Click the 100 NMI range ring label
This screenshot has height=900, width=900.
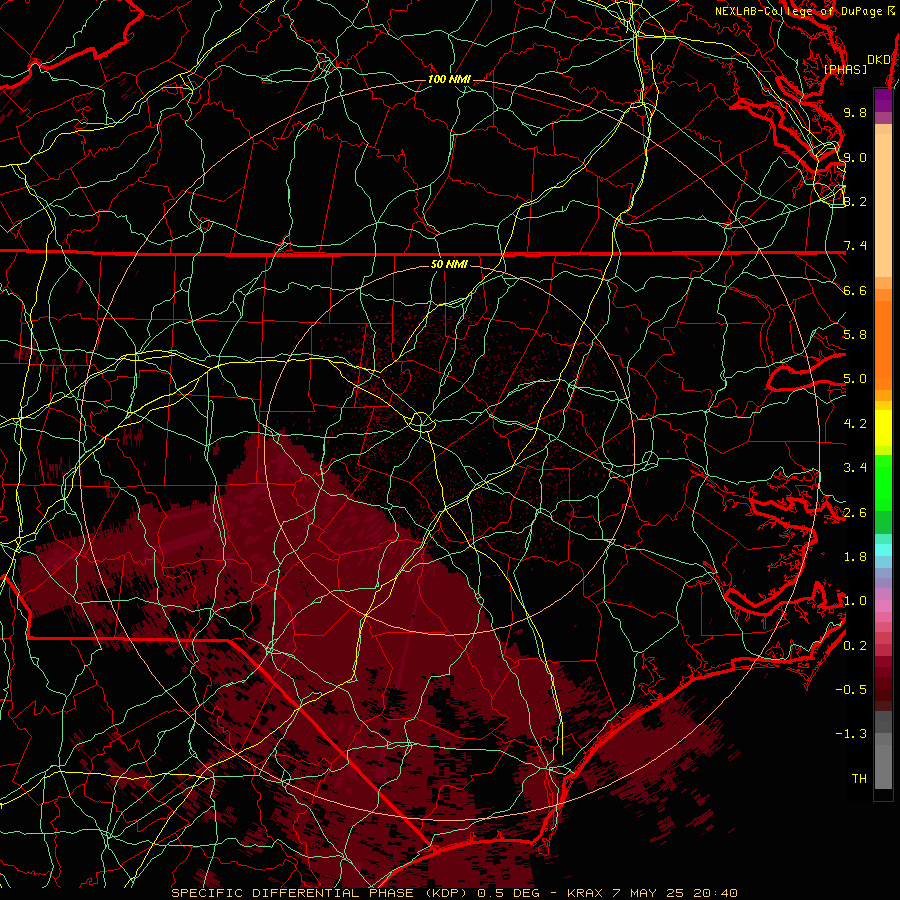click(449, 79)
